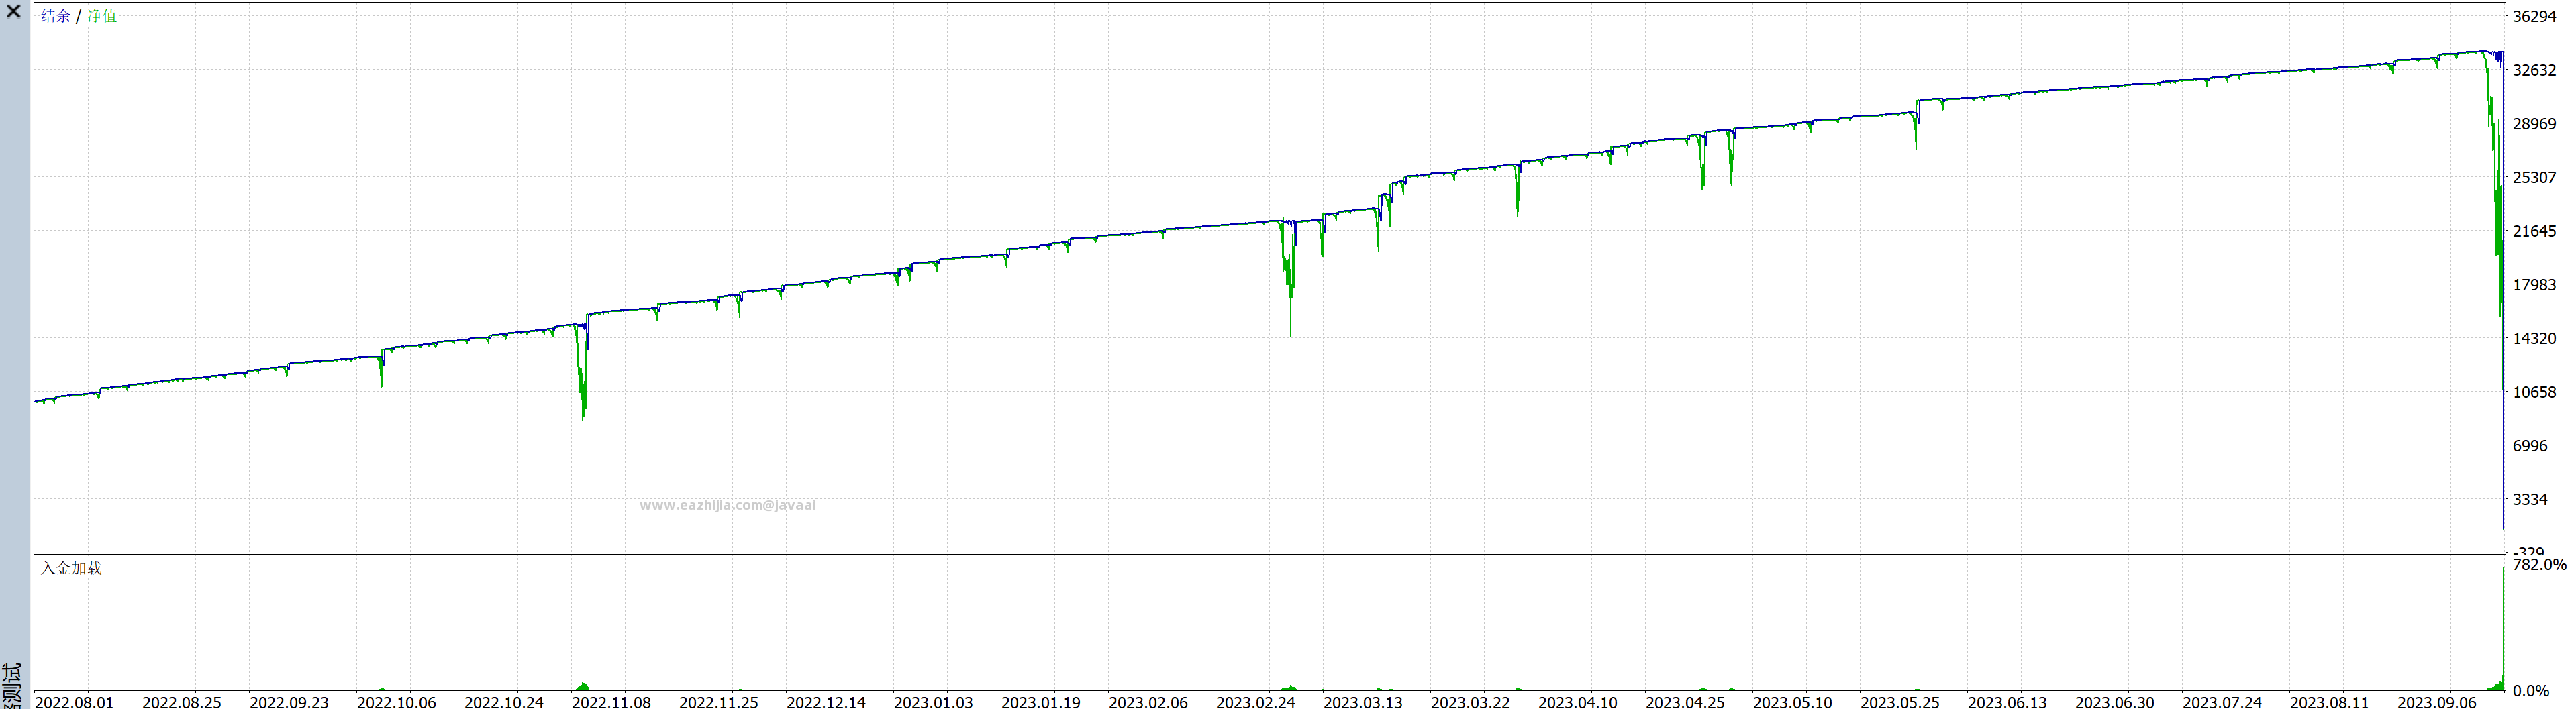Click the 2023.02.24 date label
This screenshot has width=2576, height=709.
[x=1255, y=703]
